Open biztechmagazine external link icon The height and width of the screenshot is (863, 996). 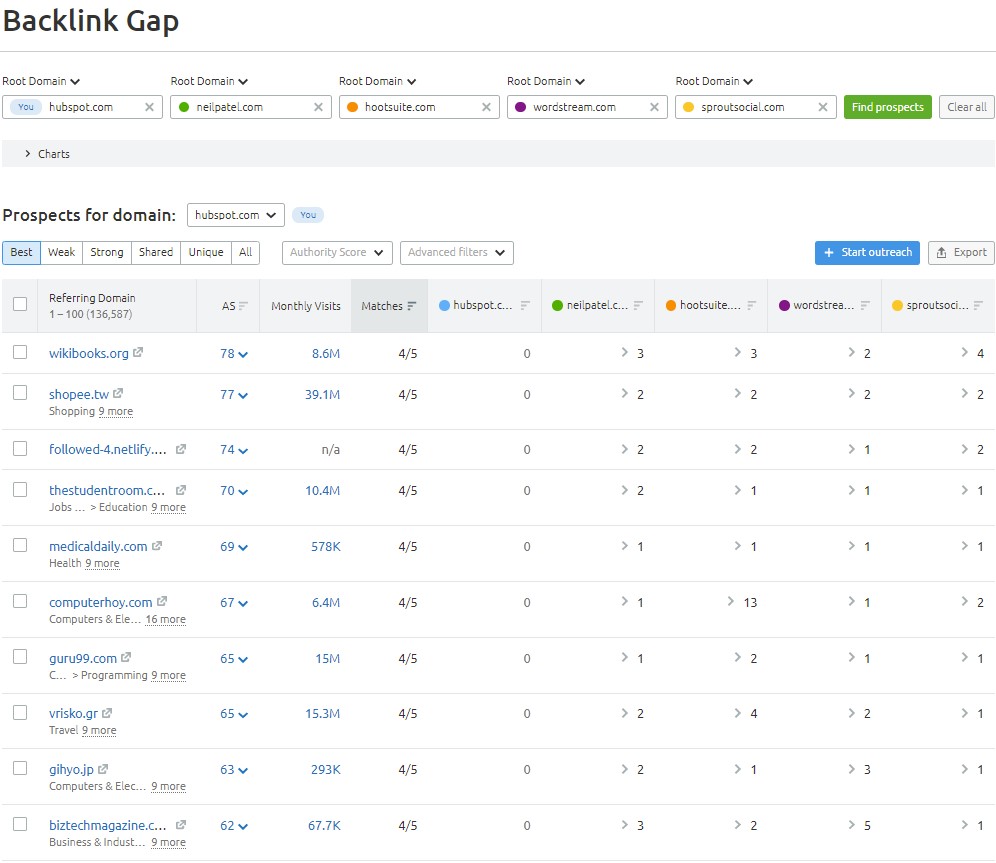[x=180, y=824]
